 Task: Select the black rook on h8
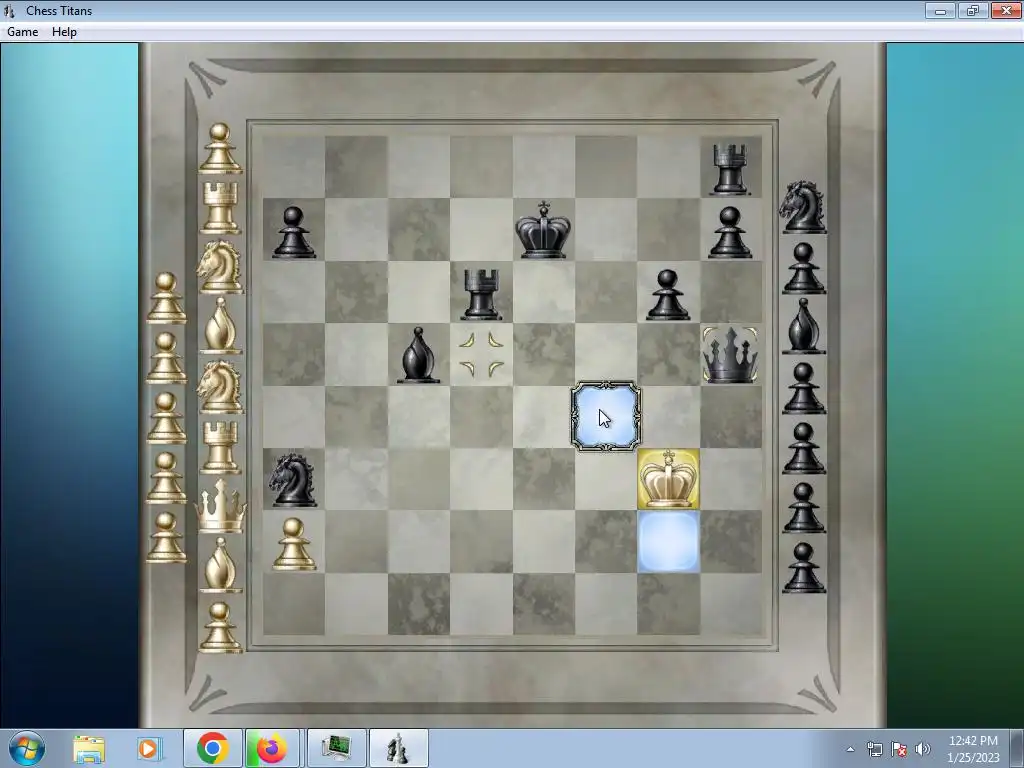730,169
